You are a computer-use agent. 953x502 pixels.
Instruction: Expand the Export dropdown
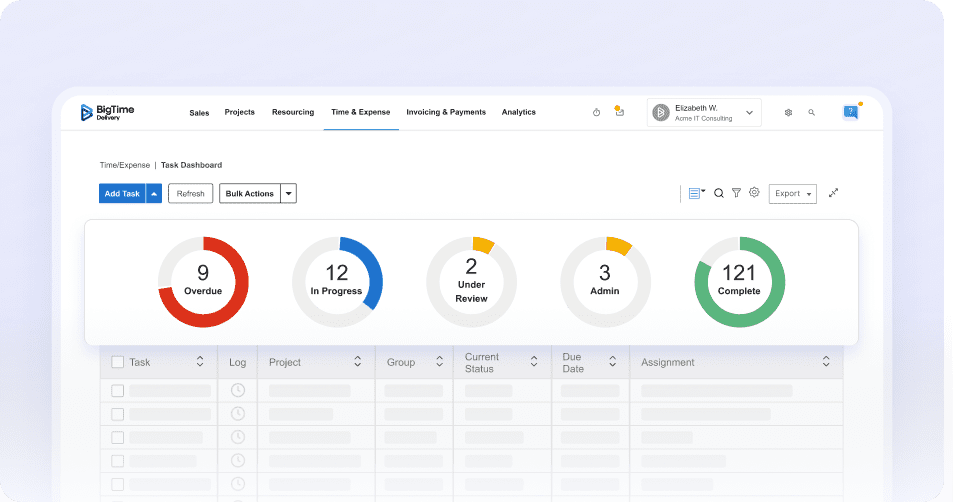[792, 193]
